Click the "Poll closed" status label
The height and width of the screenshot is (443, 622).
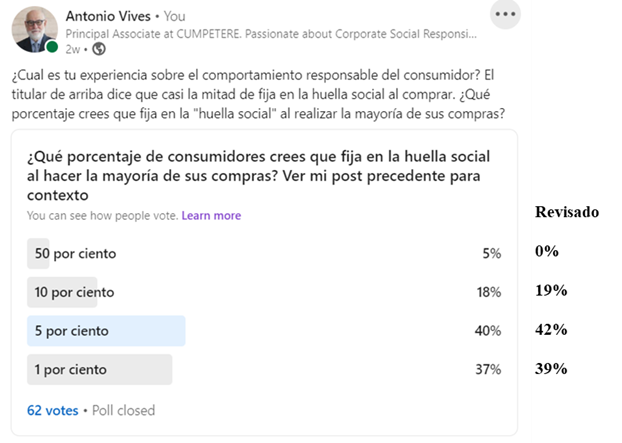coord(123,410)
